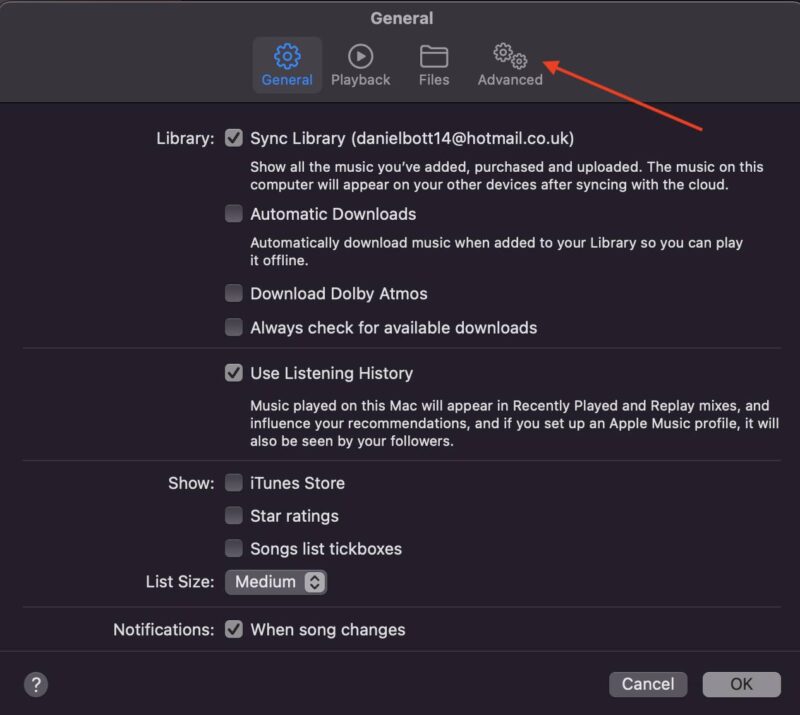Untick When song changes notifications
This screenshot has width=800, height=715.
coord(234,630)
